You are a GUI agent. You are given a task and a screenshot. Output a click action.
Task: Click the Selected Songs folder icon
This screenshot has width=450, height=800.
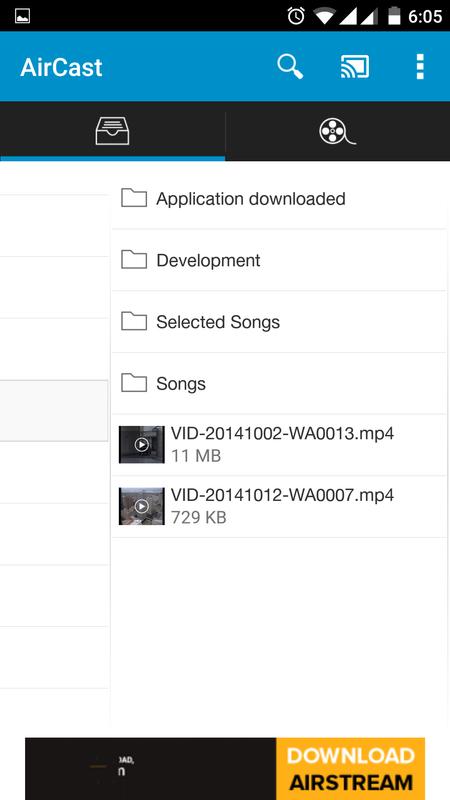pyautogui.click(x=134, y=321)
